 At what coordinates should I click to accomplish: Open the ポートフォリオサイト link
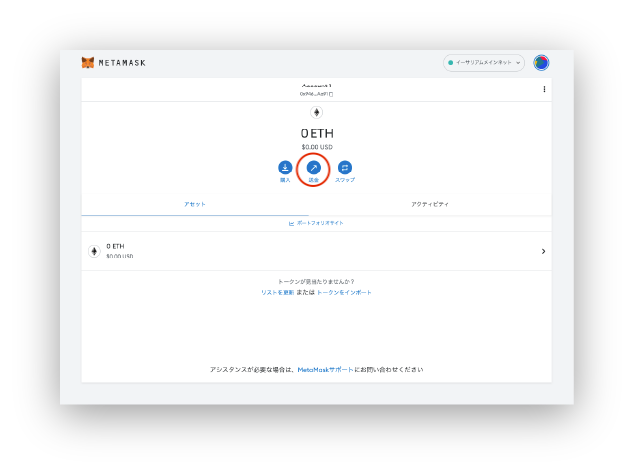(316, 223)
